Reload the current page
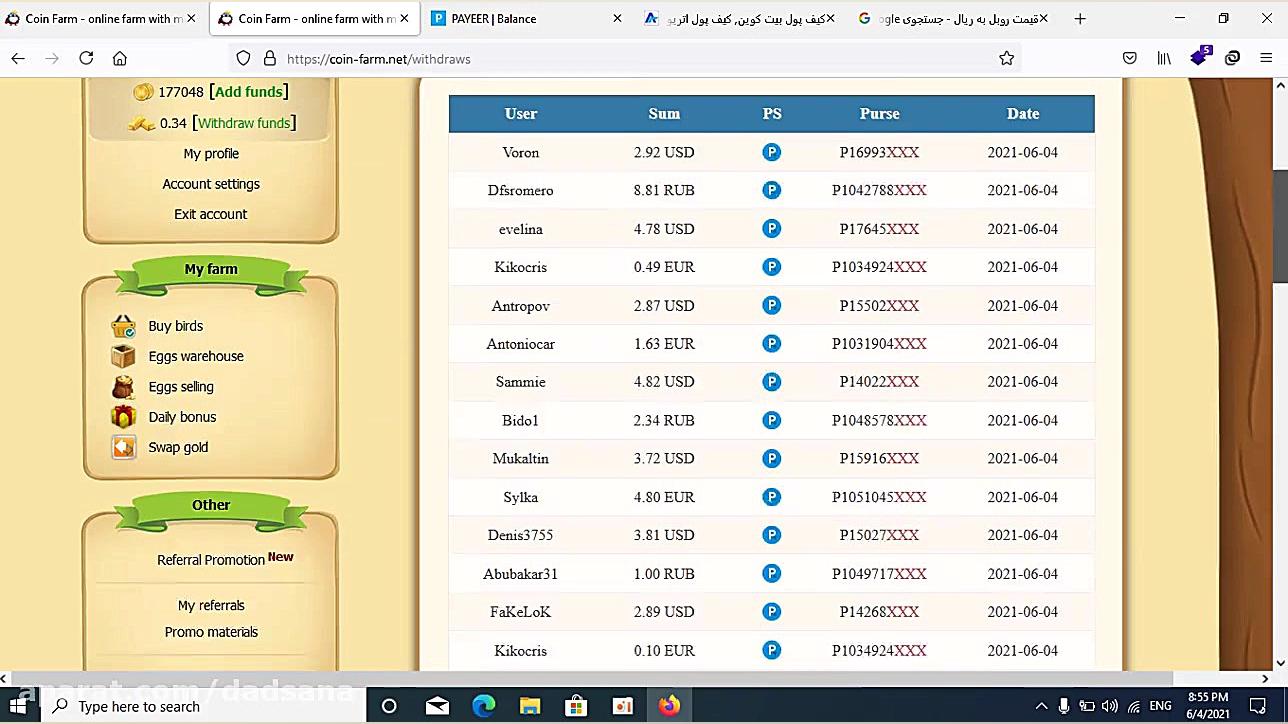The width and height of the screenshot is (1288, 724). (x=86, y=59)
